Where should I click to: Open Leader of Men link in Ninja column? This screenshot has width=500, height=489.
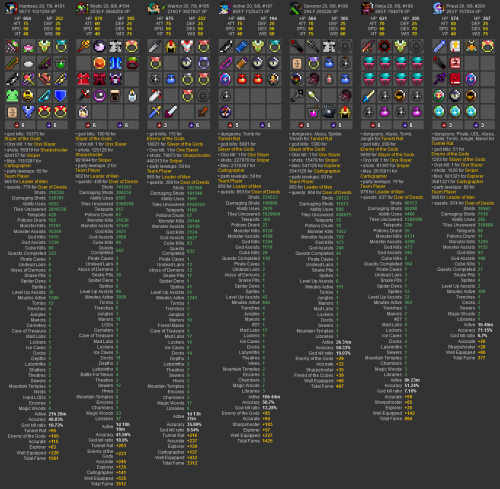(389, 192)
